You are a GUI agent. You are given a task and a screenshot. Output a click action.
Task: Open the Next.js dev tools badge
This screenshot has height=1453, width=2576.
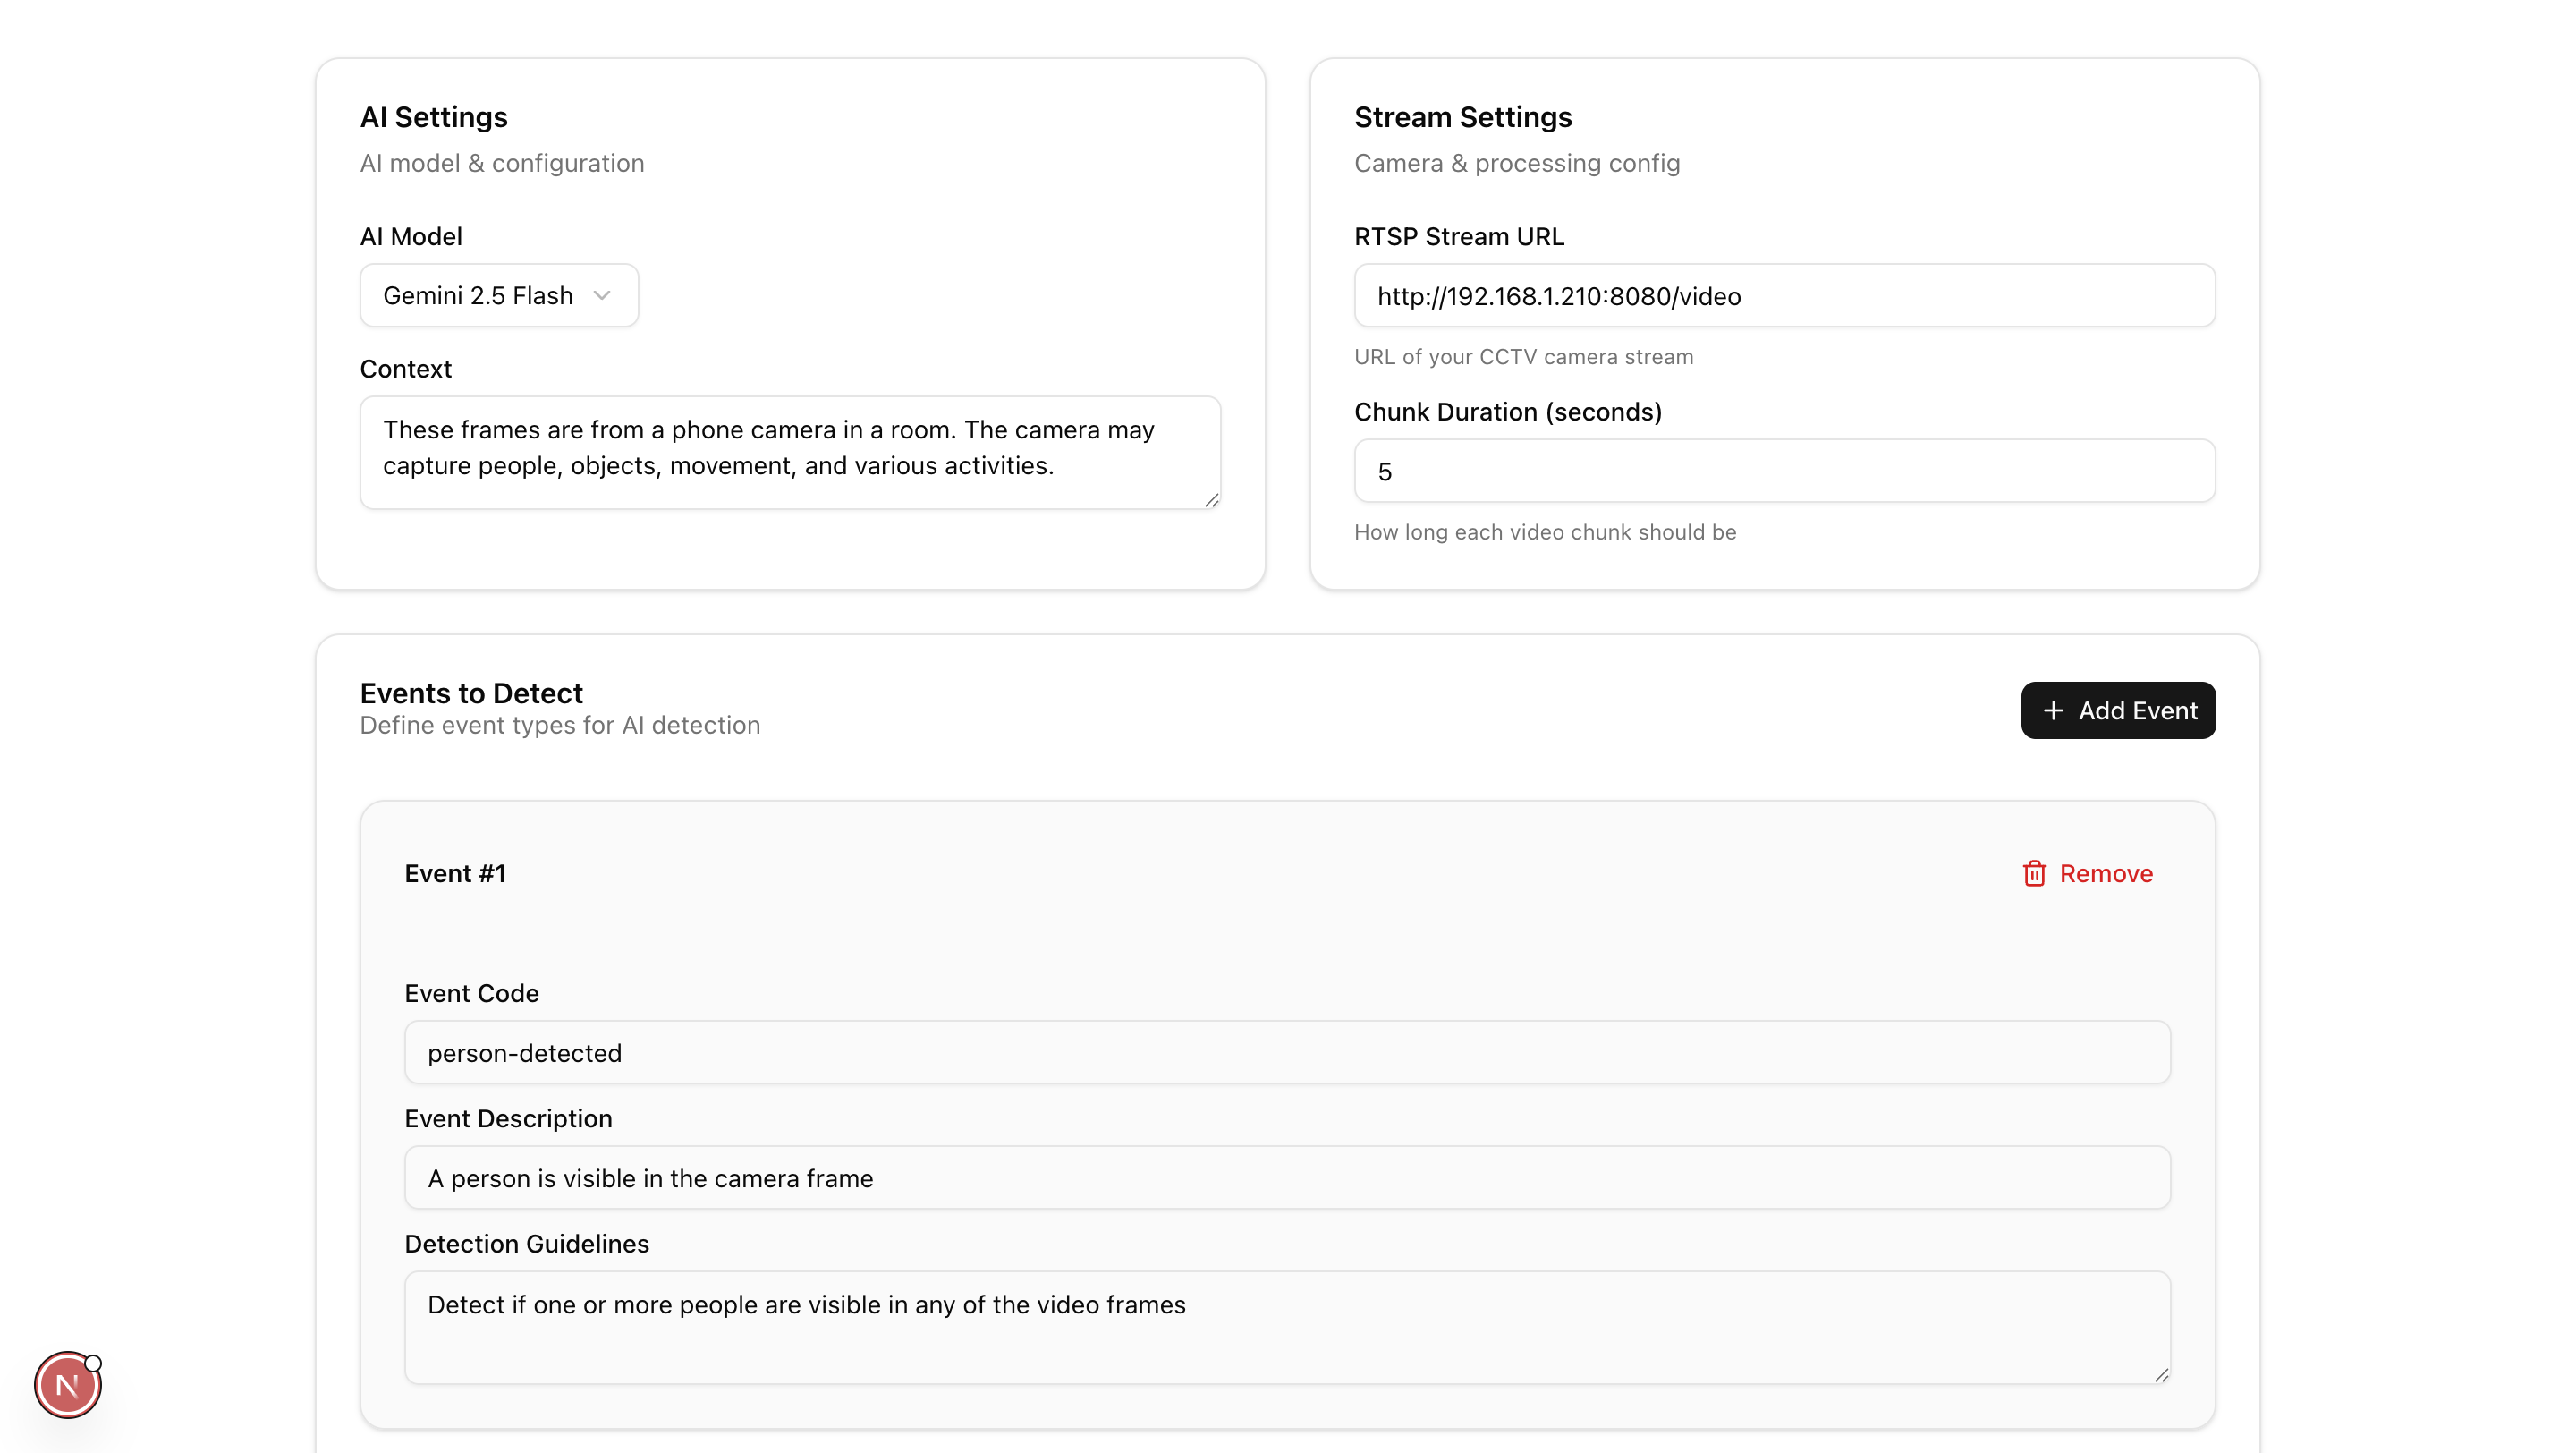(x=67, y=1385)
